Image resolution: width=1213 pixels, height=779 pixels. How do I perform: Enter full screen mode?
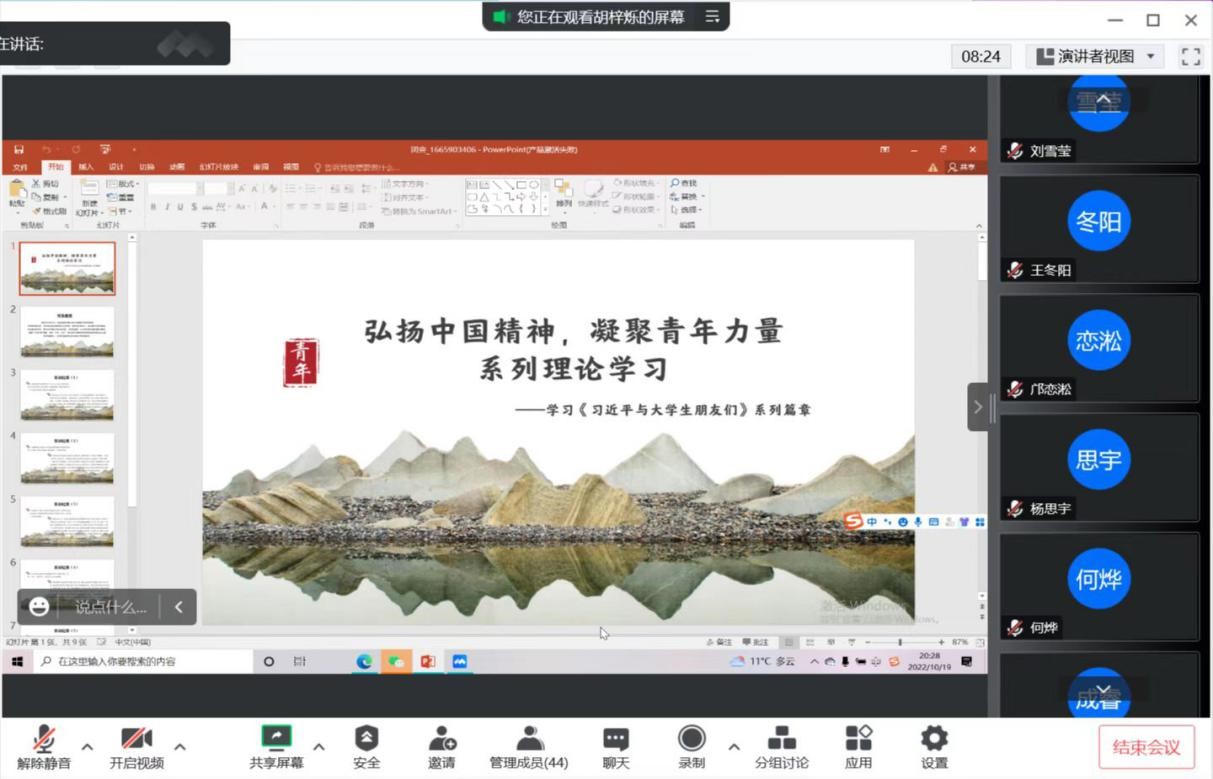1190,56
